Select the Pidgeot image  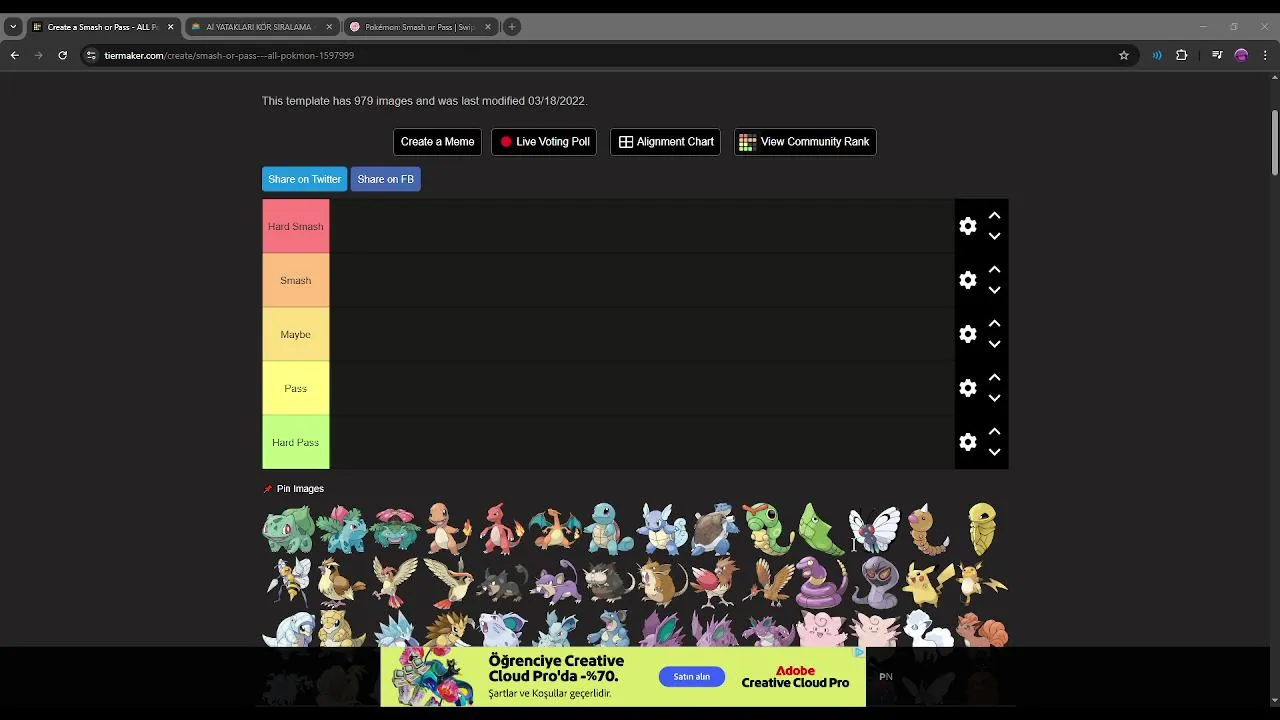pos(448,582)
